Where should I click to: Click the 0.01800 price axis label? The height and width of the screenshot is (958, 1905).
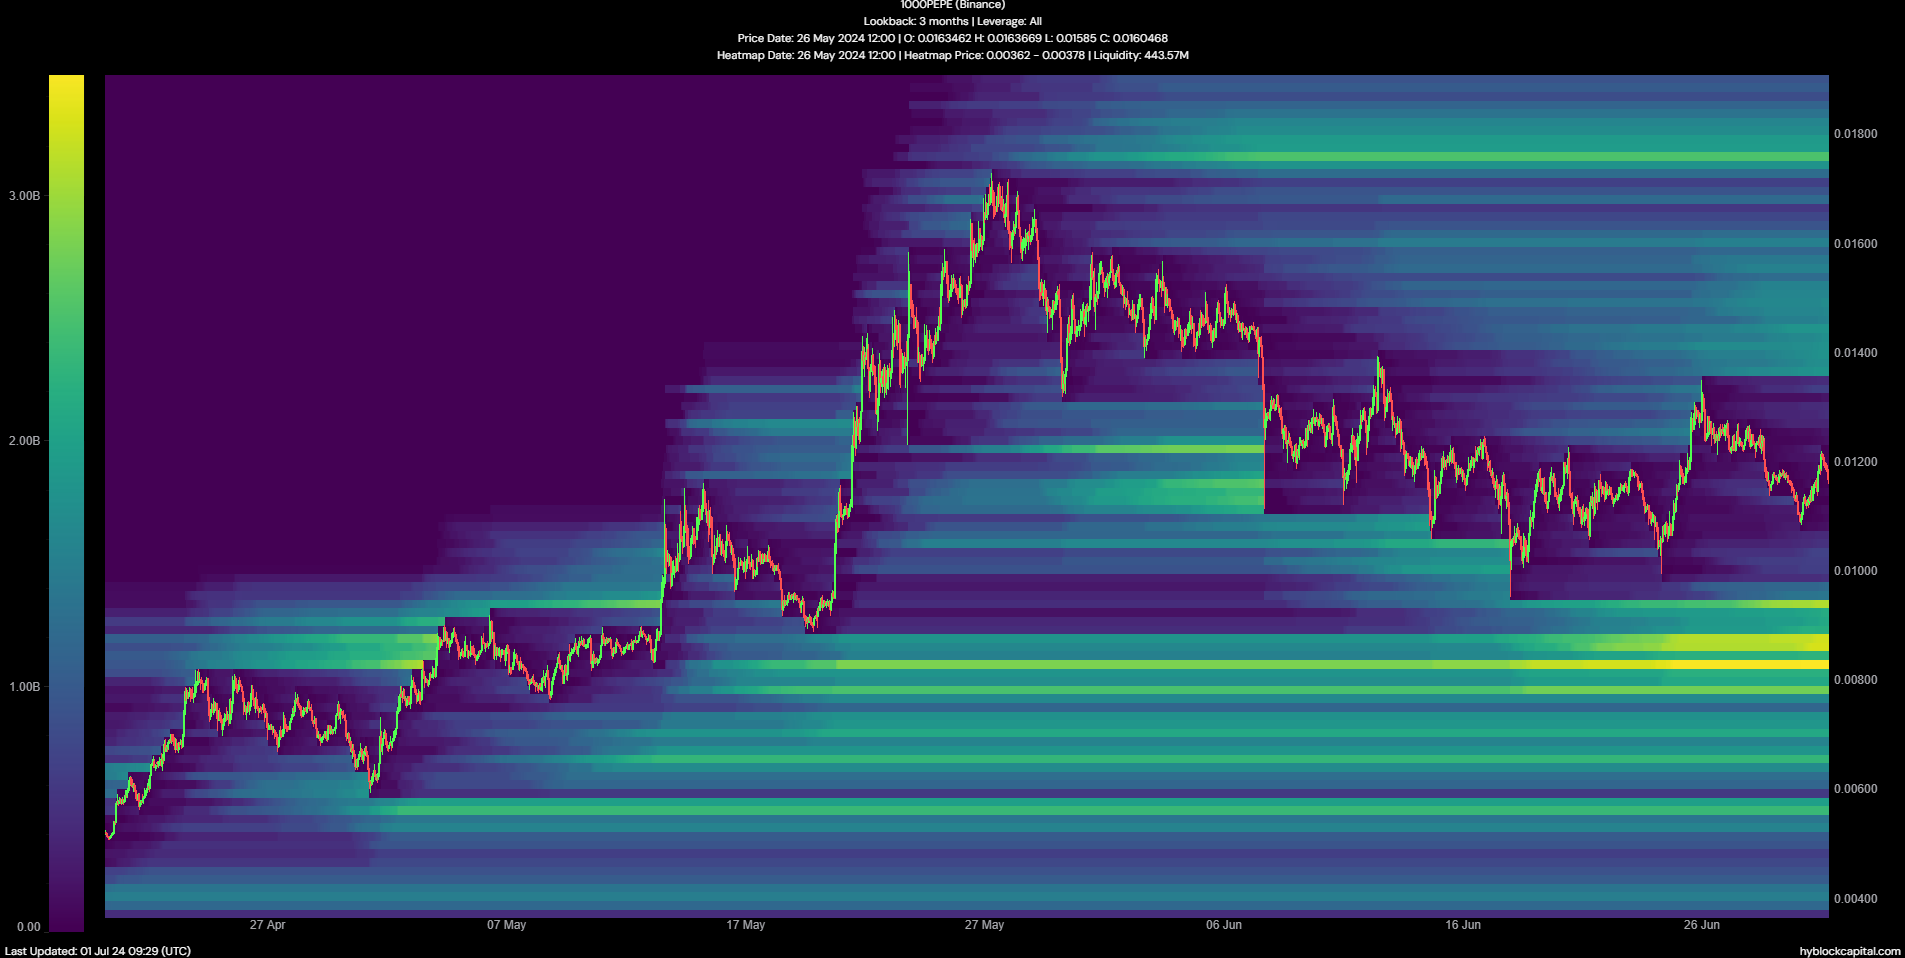tap(1855, 134)
